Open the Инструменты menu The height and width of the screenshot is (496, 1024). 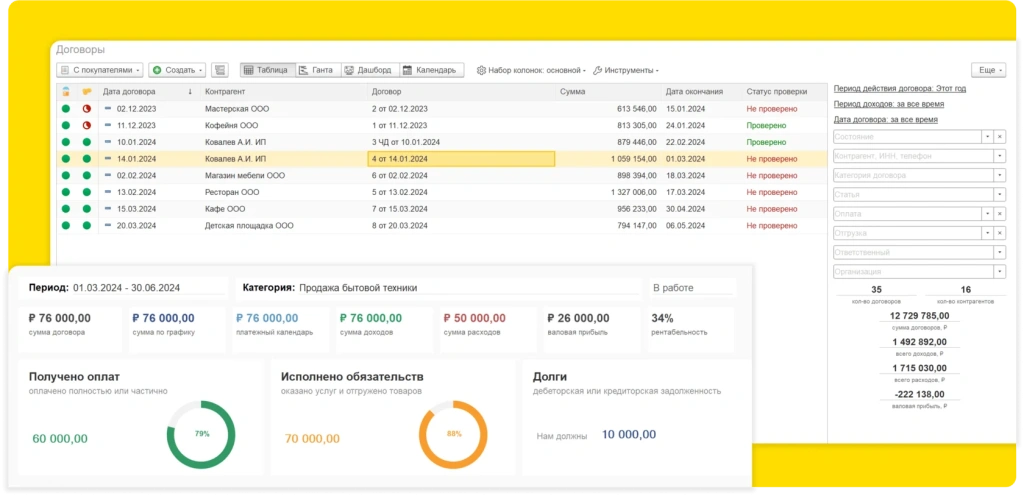pos(626,70)
